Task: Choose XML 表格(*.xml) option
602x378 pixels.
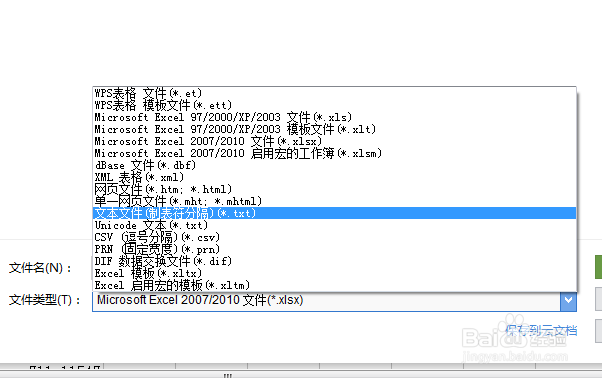Action: point(334,177)
